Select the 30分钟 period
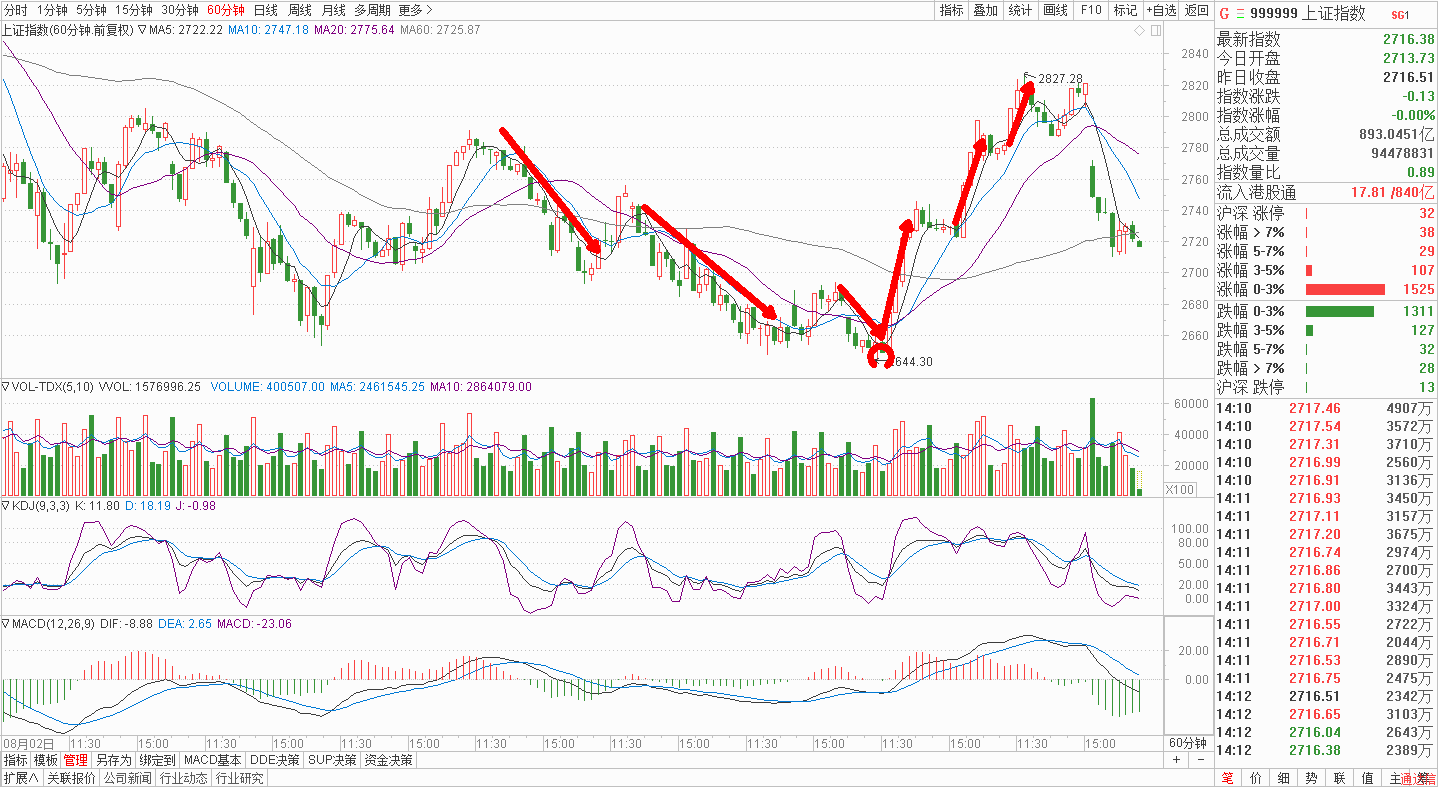The height and width of the screenshot is (787, 1438). (x=180, y=10)
